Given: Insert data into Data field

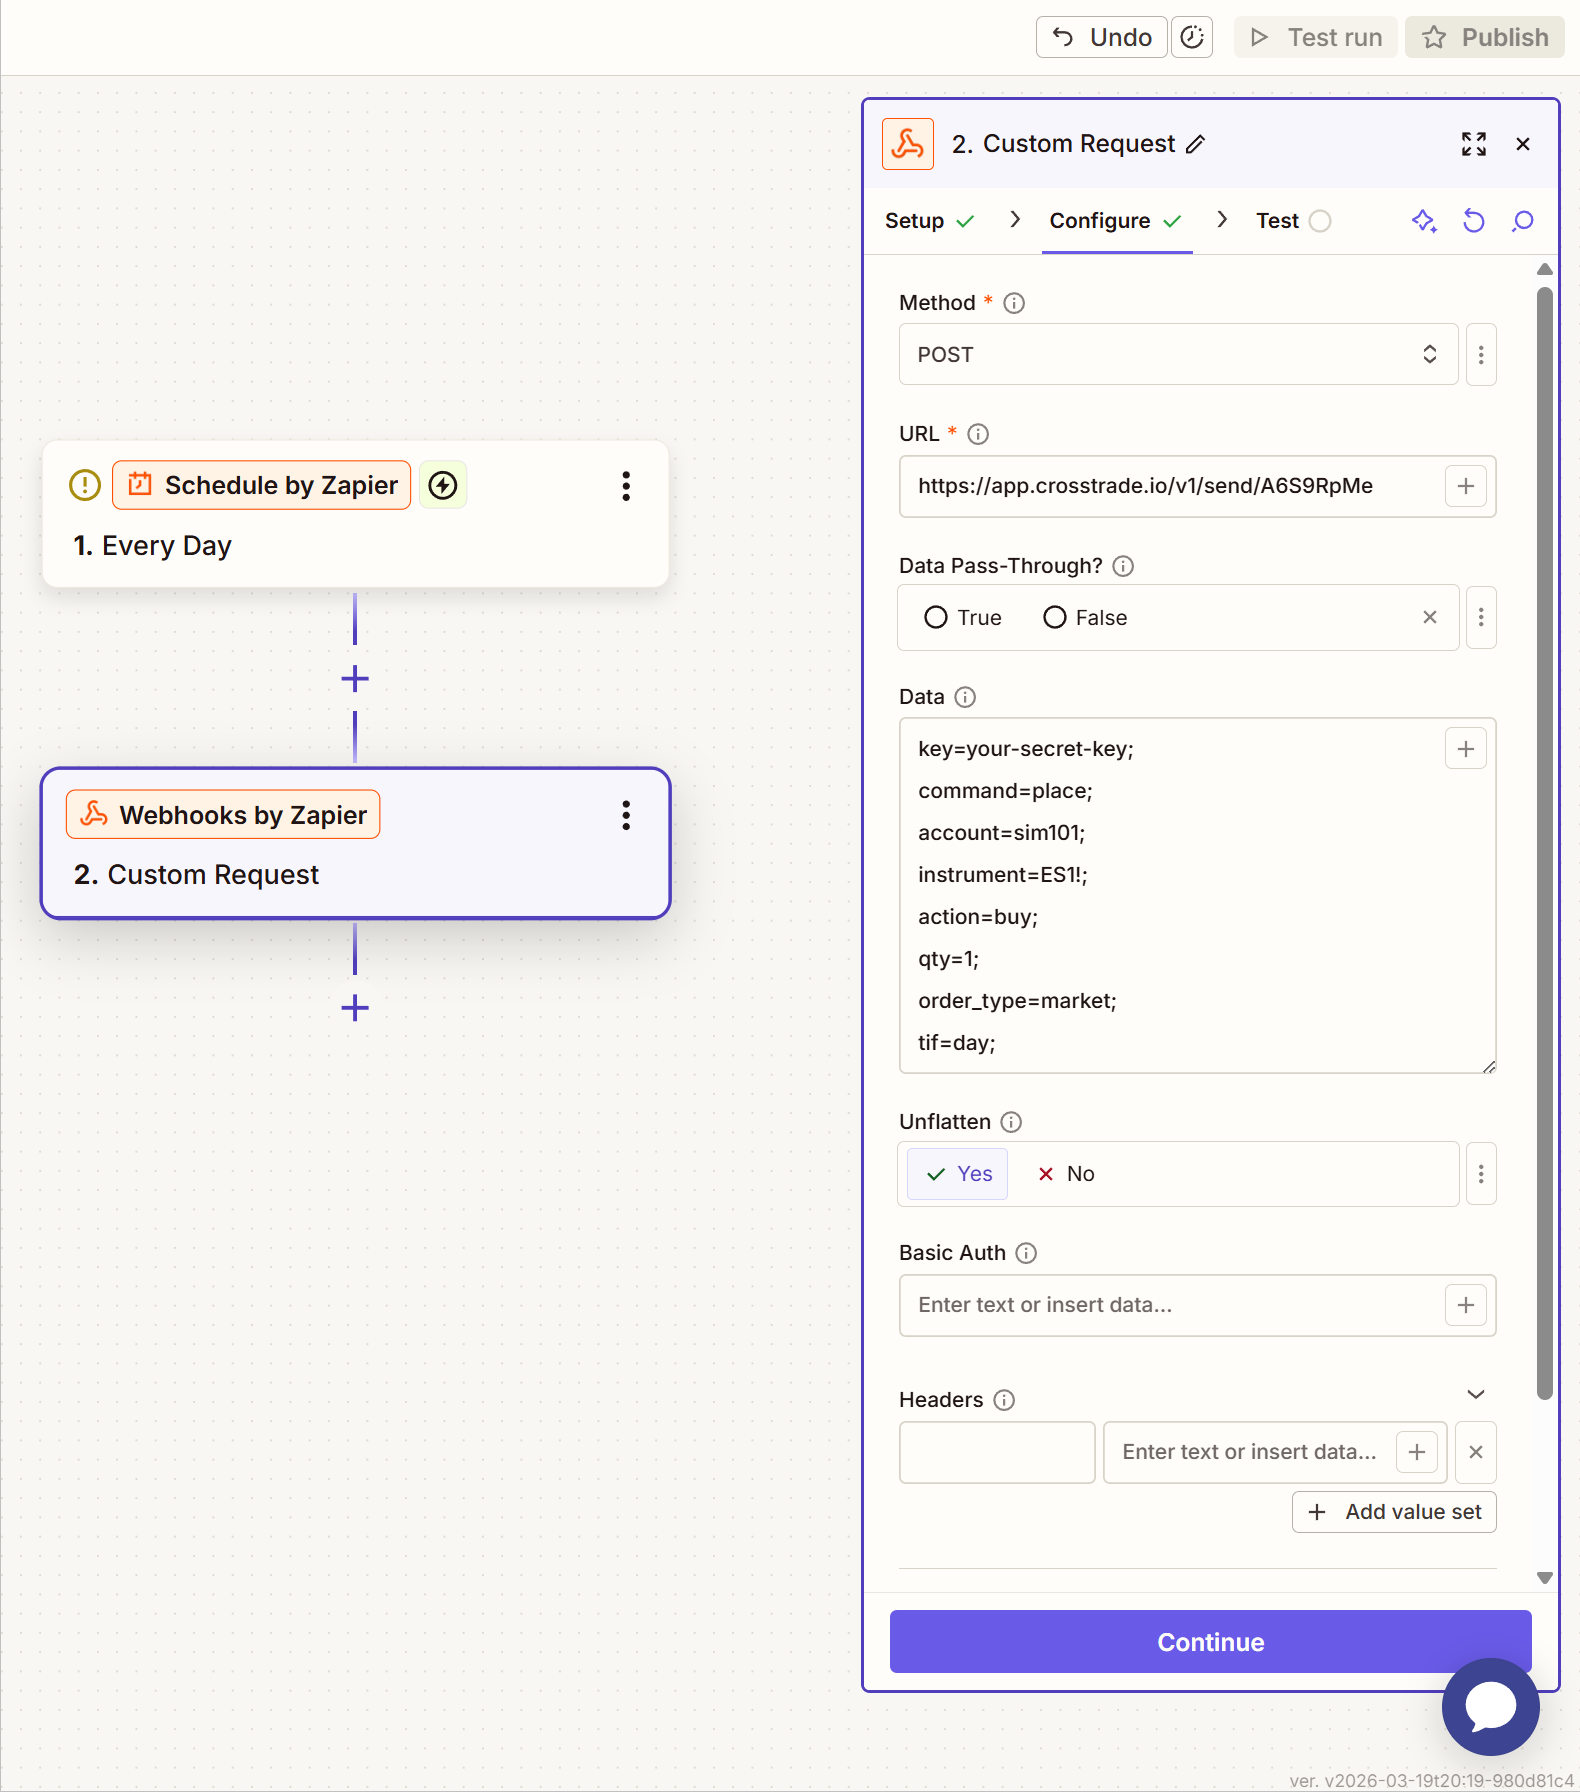Looking at the screenshot, I should coord(1466,749).
